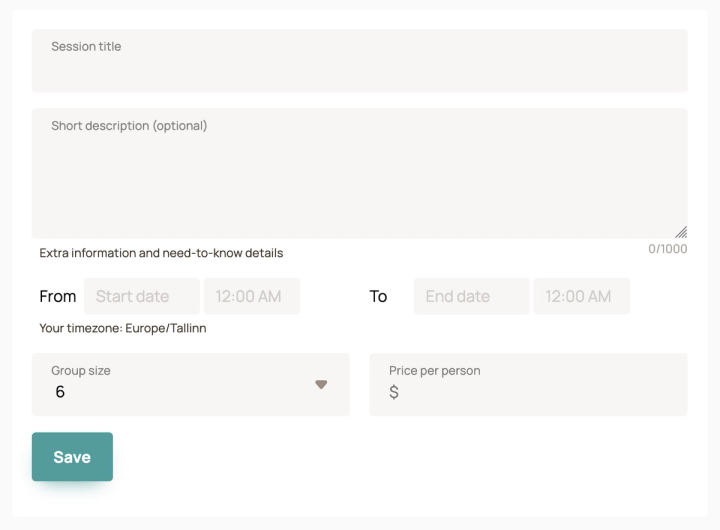This screenshot has width=720, height=530.
Task: Click the To label
Action: pos(378,296)
